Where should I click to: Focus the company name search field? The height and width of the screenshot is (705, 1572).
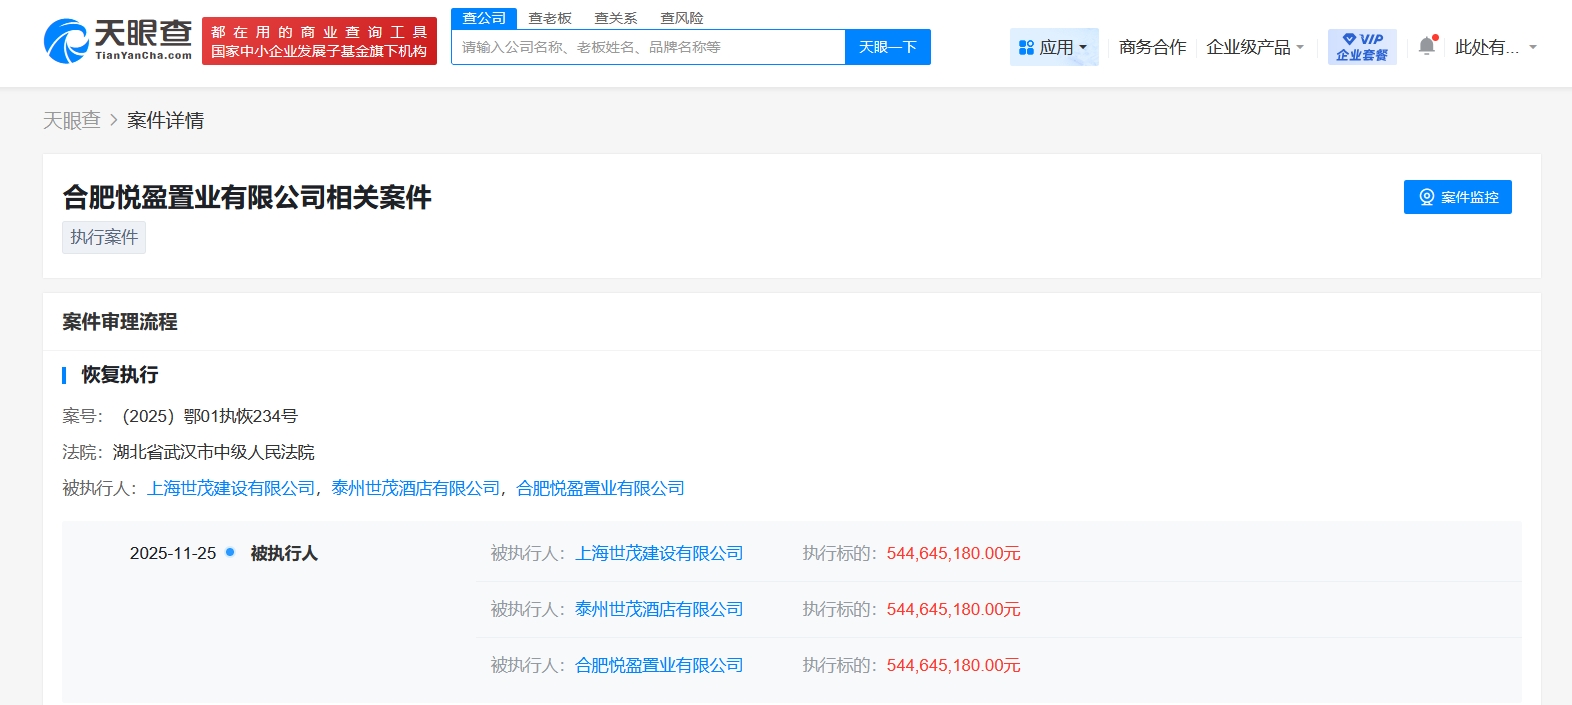648,47
